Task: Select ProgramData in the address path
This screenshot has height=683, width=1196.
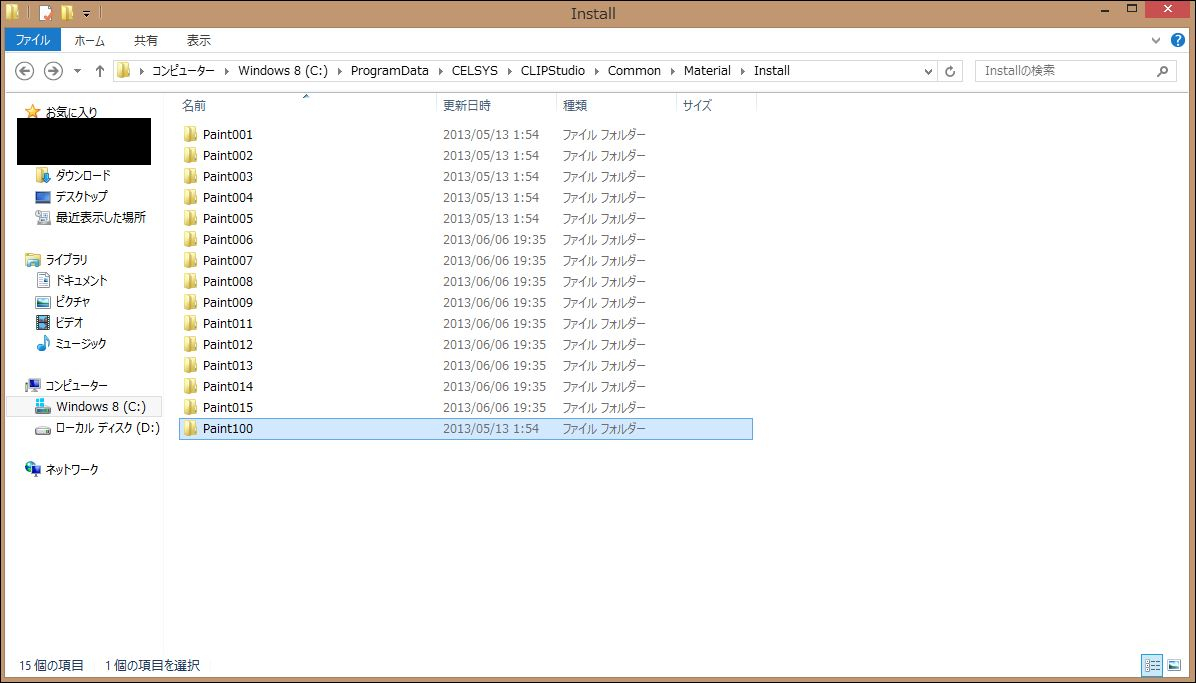Action: point(390,71)
